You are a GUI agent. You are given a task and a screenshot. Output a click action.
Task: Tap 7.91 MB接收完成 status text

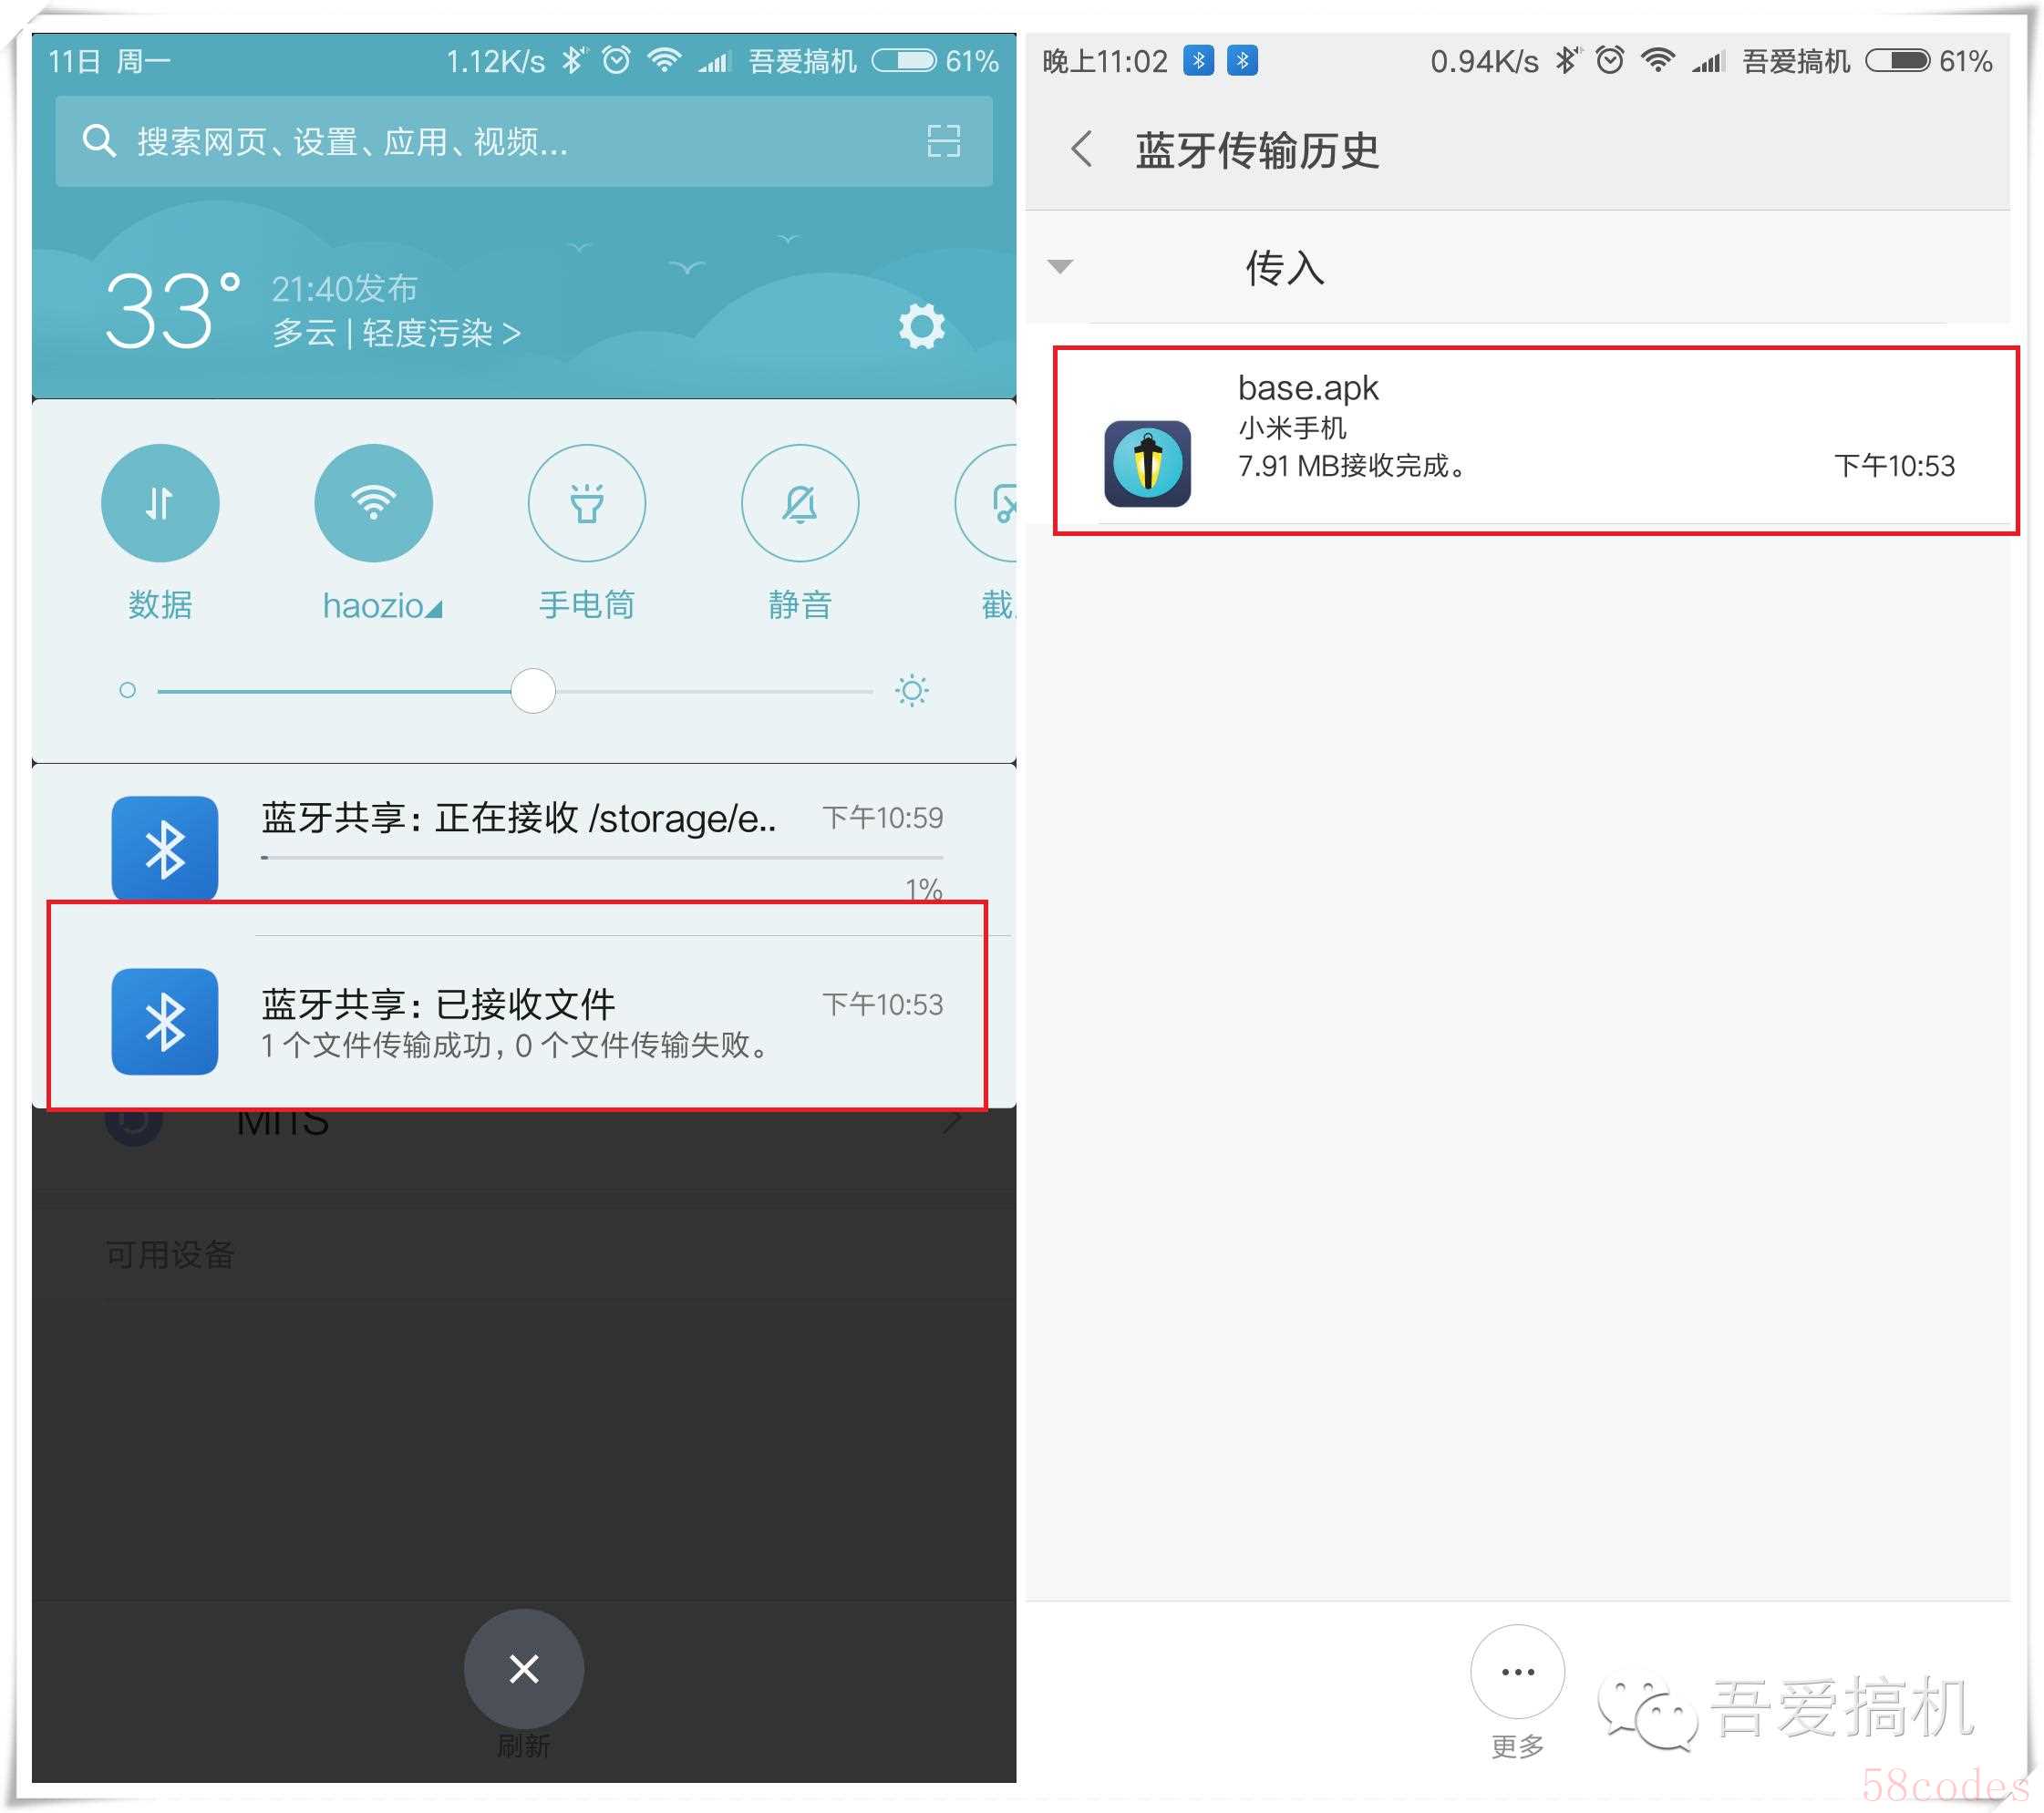click(1352, 466)
